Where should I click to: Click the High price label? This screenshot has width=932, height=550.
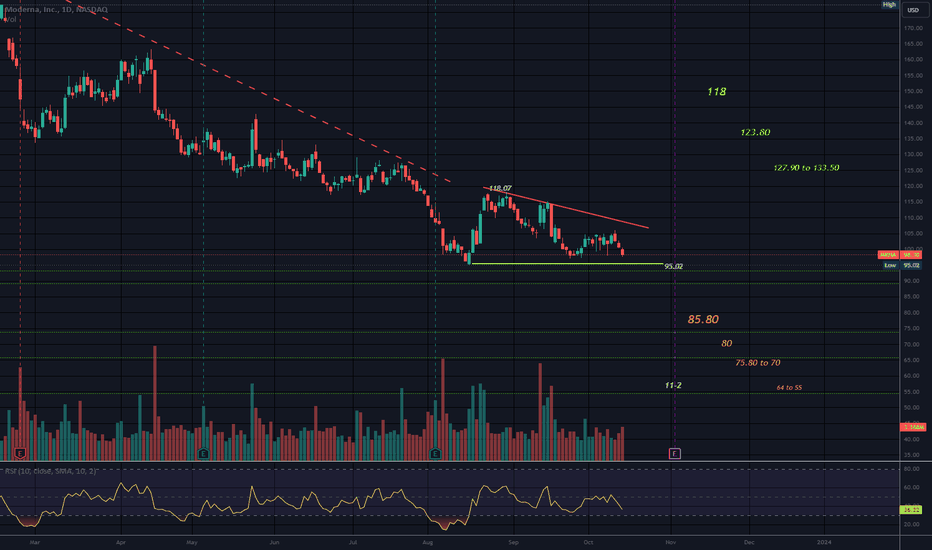[x=889, y=5]
